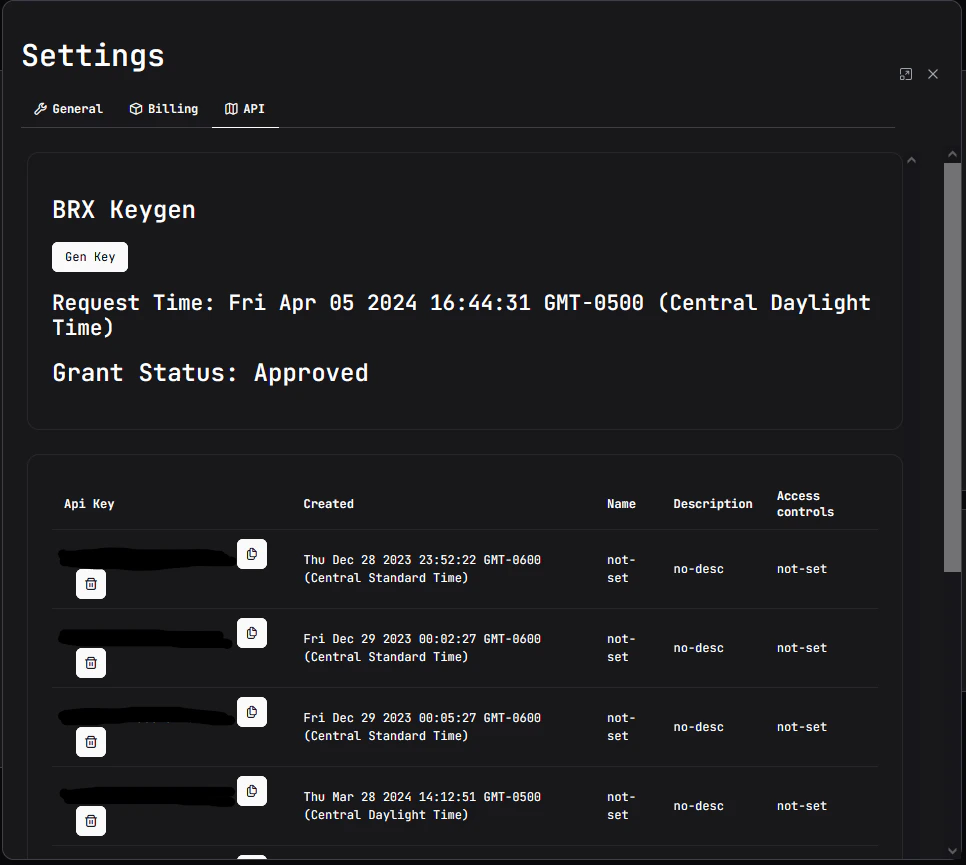Select the API tab

[245, 109]
